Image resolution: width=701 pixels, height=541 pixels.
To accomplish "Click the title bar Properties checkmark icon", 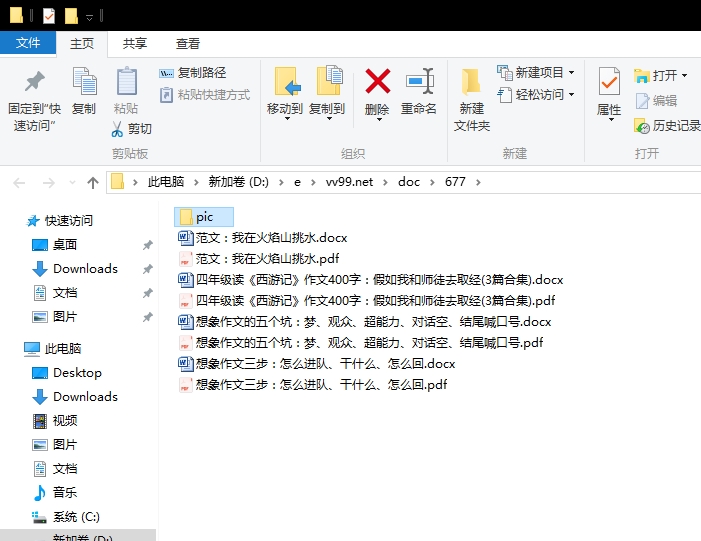I will point(49,16).
